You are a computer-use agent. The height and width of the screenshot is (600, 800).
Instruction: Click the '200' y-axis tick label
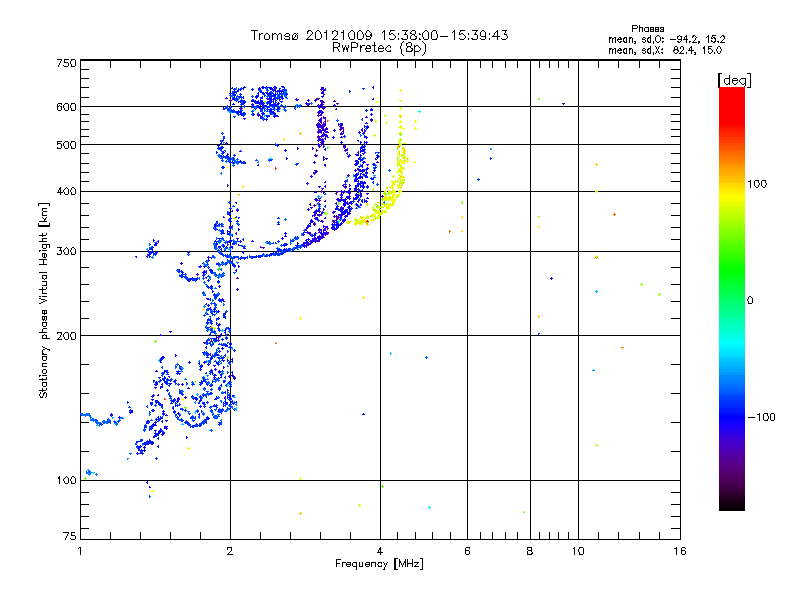point(66,336)
